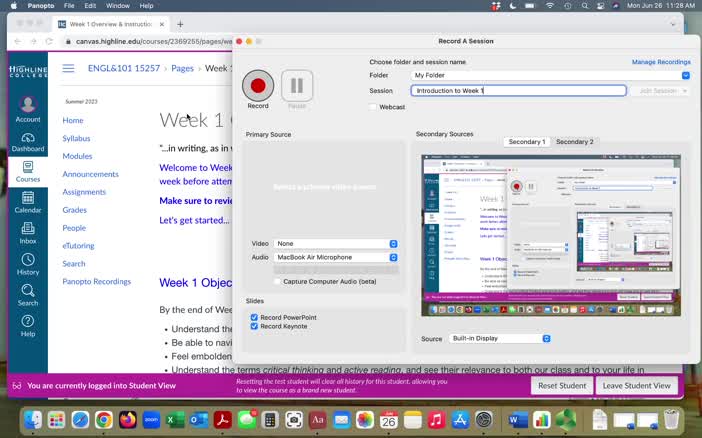
Task: Open App Store from the Dock
Action: (460, 420)
